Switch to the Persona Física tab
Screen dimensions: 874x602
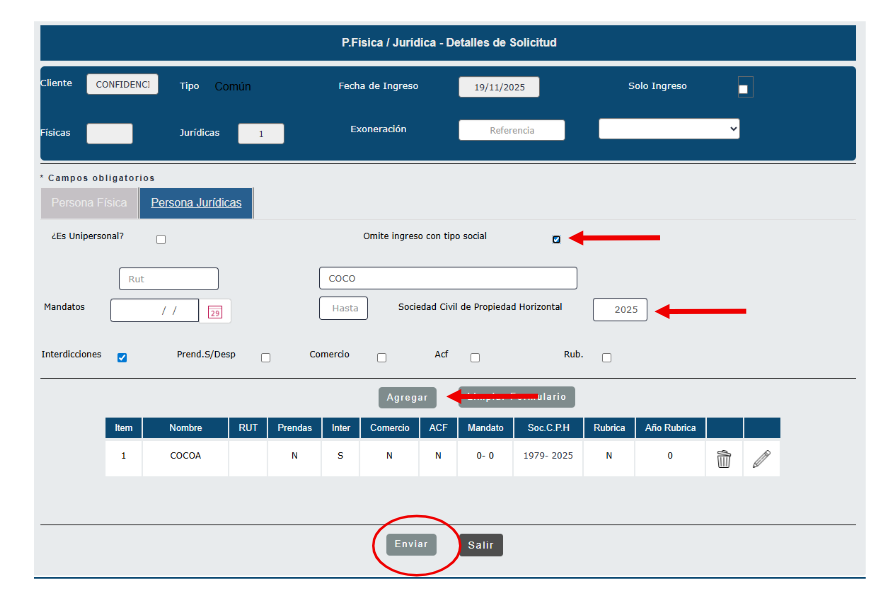point(89,203)
